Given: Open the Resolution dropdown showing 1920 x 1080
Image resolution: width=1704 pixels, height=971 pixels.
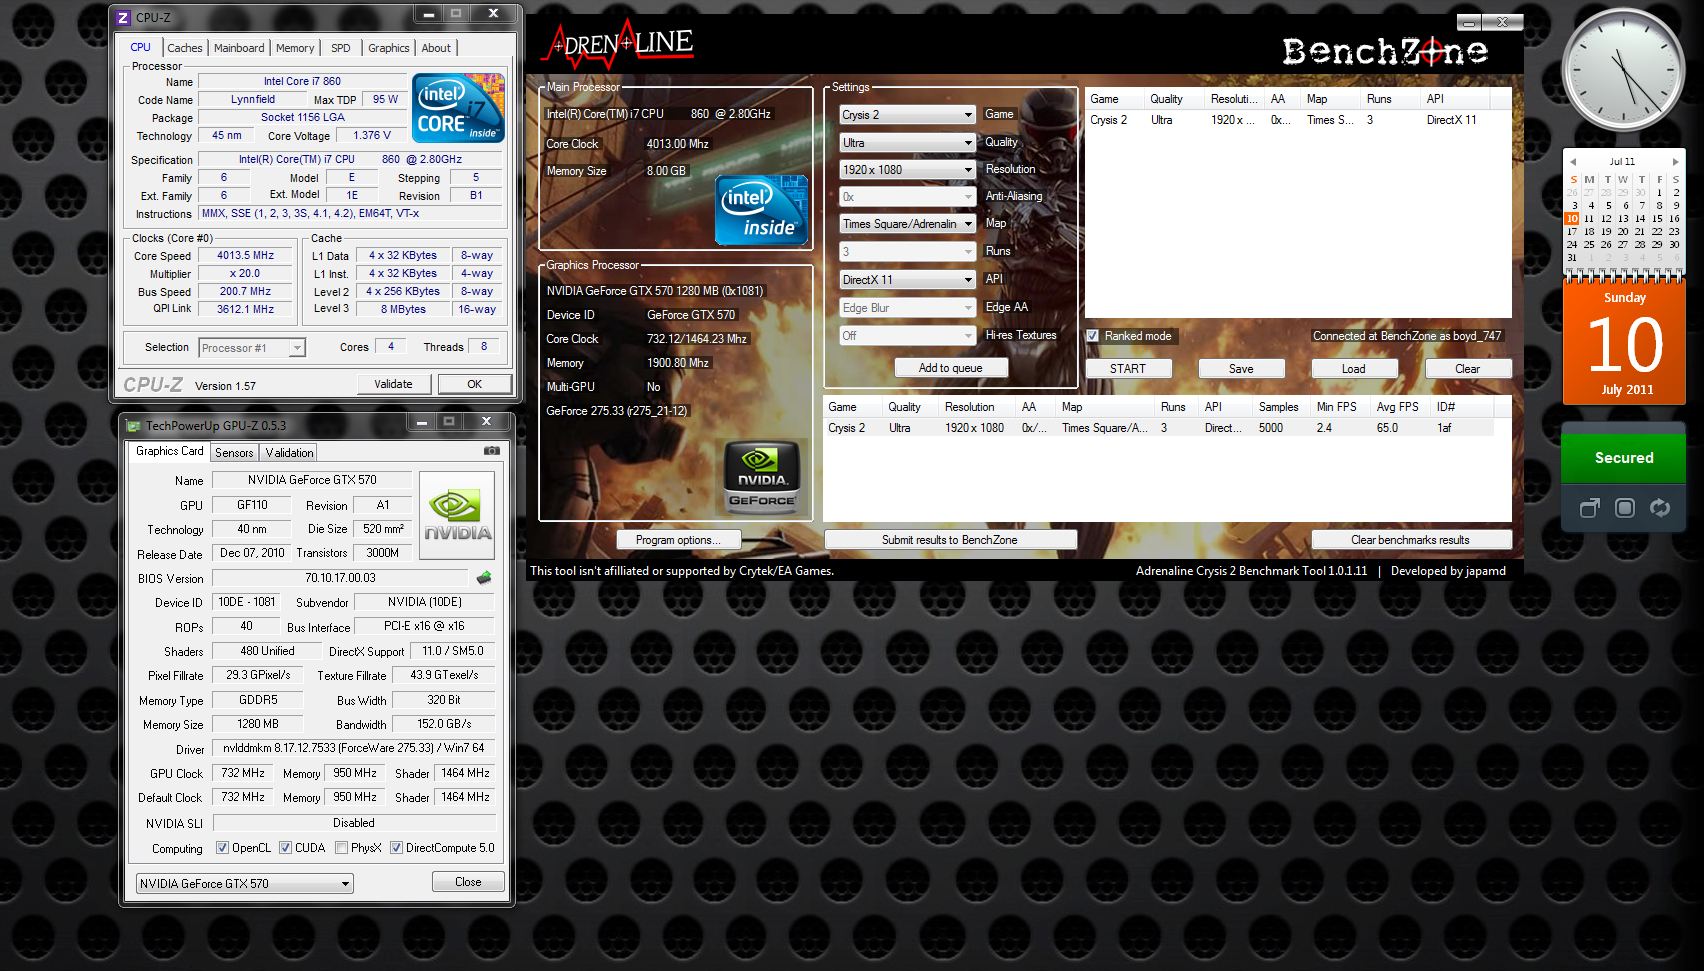Looking at the screenshot, I should tap(907, 170).
